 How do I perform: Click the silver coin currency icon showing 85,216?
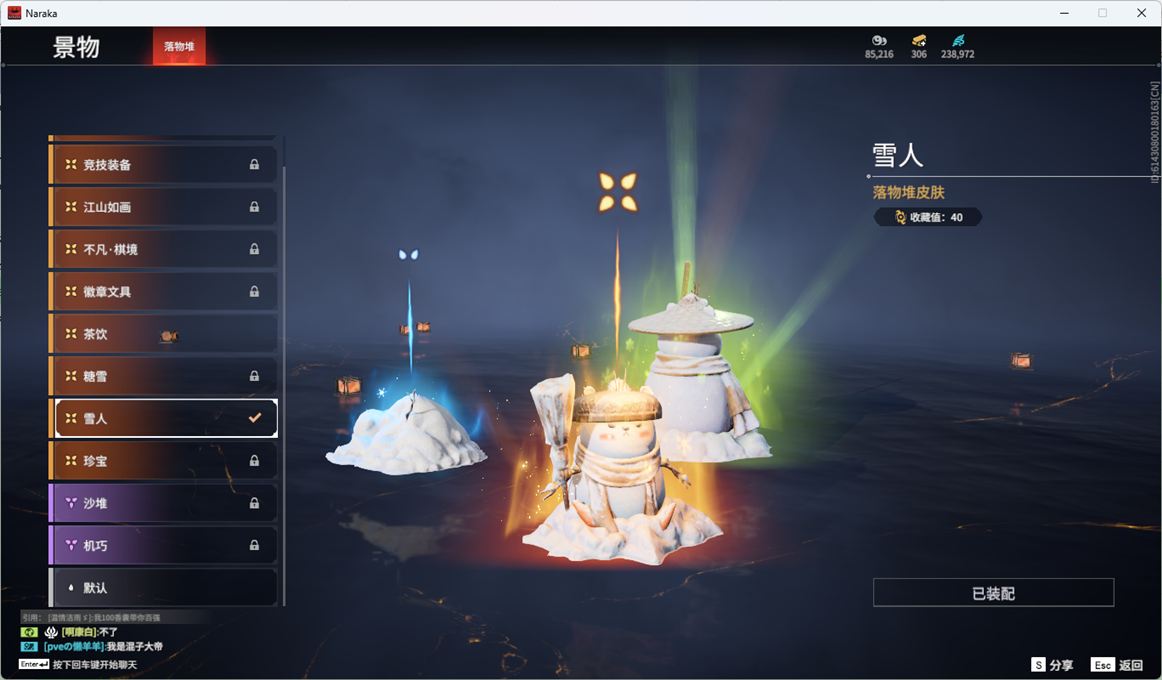(x=879, y=40)
